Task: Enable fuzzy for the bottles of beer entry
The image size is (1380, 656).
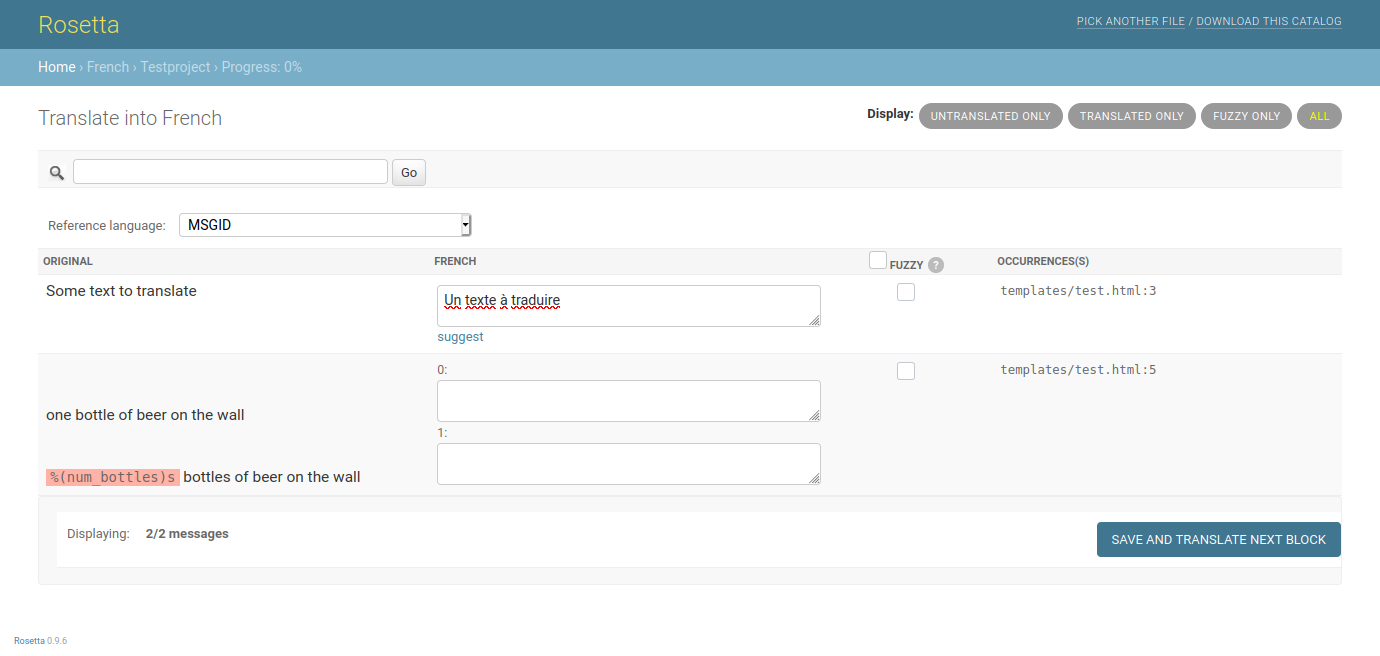Action: click(x=906, y=371)
